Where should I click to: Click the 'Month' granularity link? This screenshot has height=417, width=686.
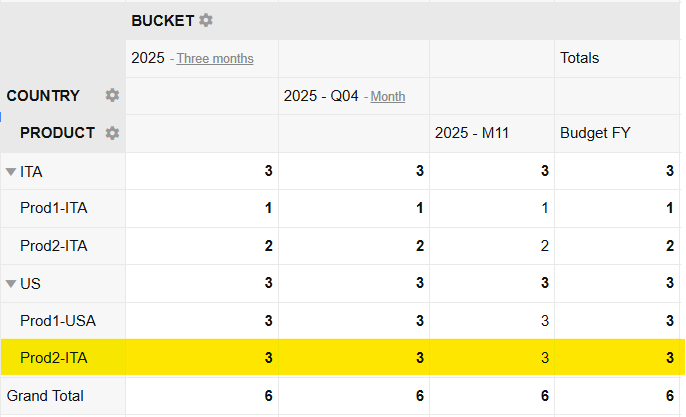[x=388, y=97]
